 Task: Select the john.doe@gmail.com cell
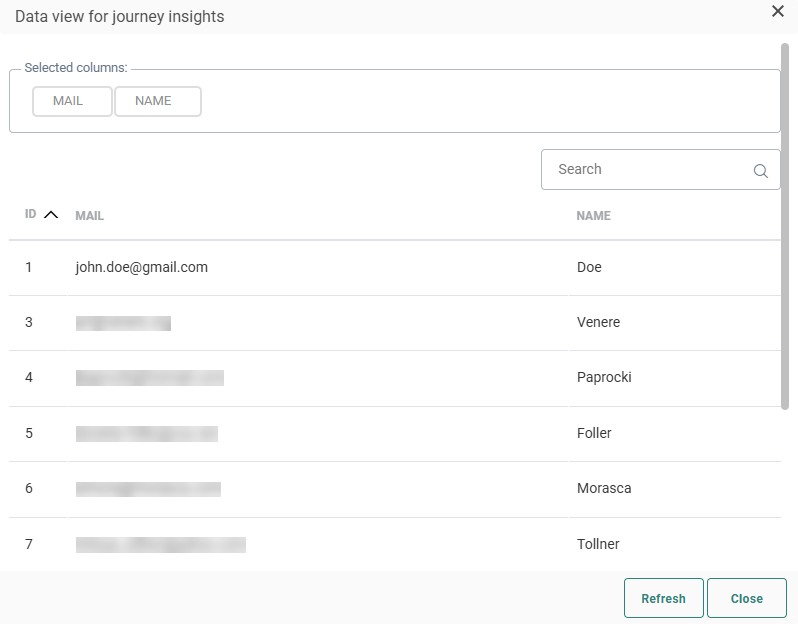[141, 267]
